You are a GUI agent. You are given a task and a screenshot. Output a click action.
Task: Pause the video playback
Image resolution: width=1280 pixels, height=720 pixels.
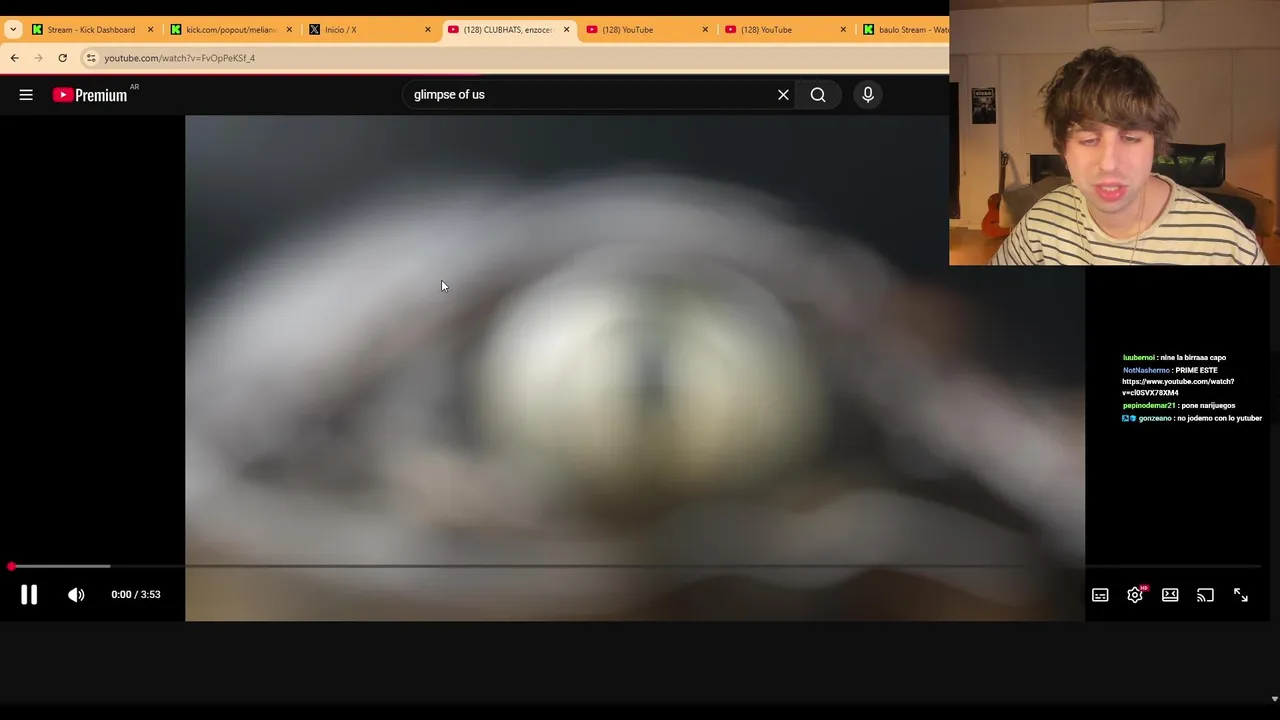(29, 595)
